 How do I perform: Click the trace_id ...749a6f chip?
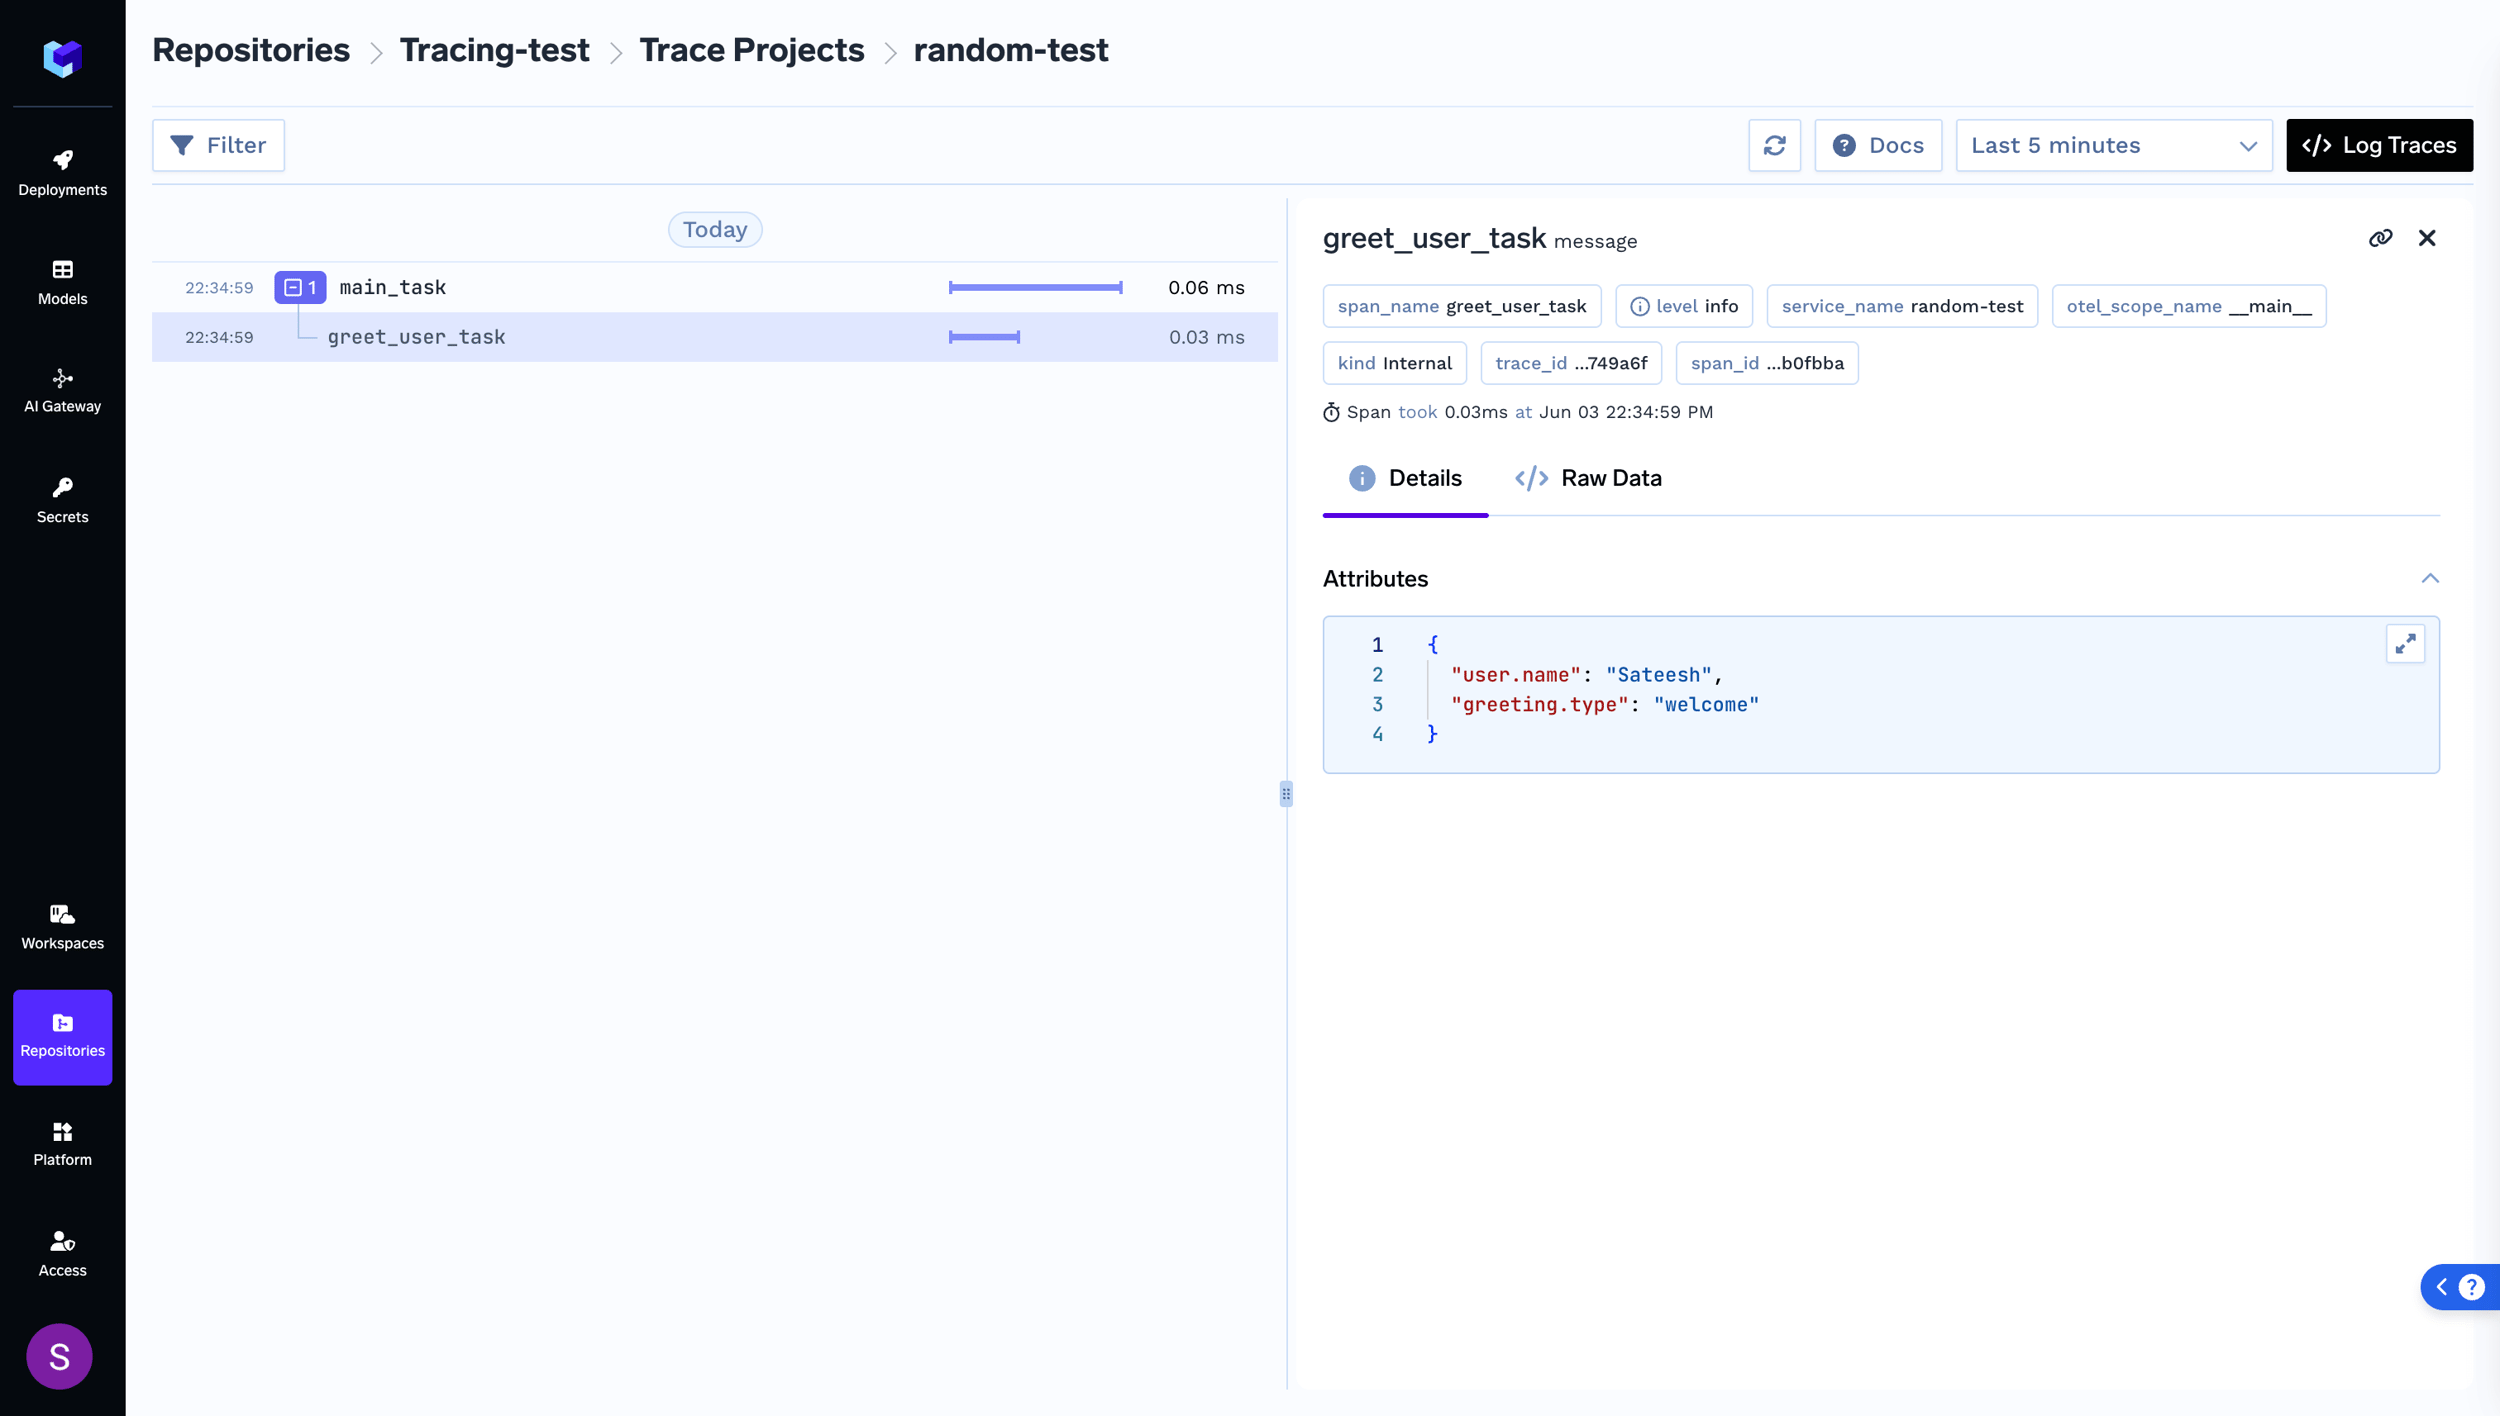point(1570,363)
